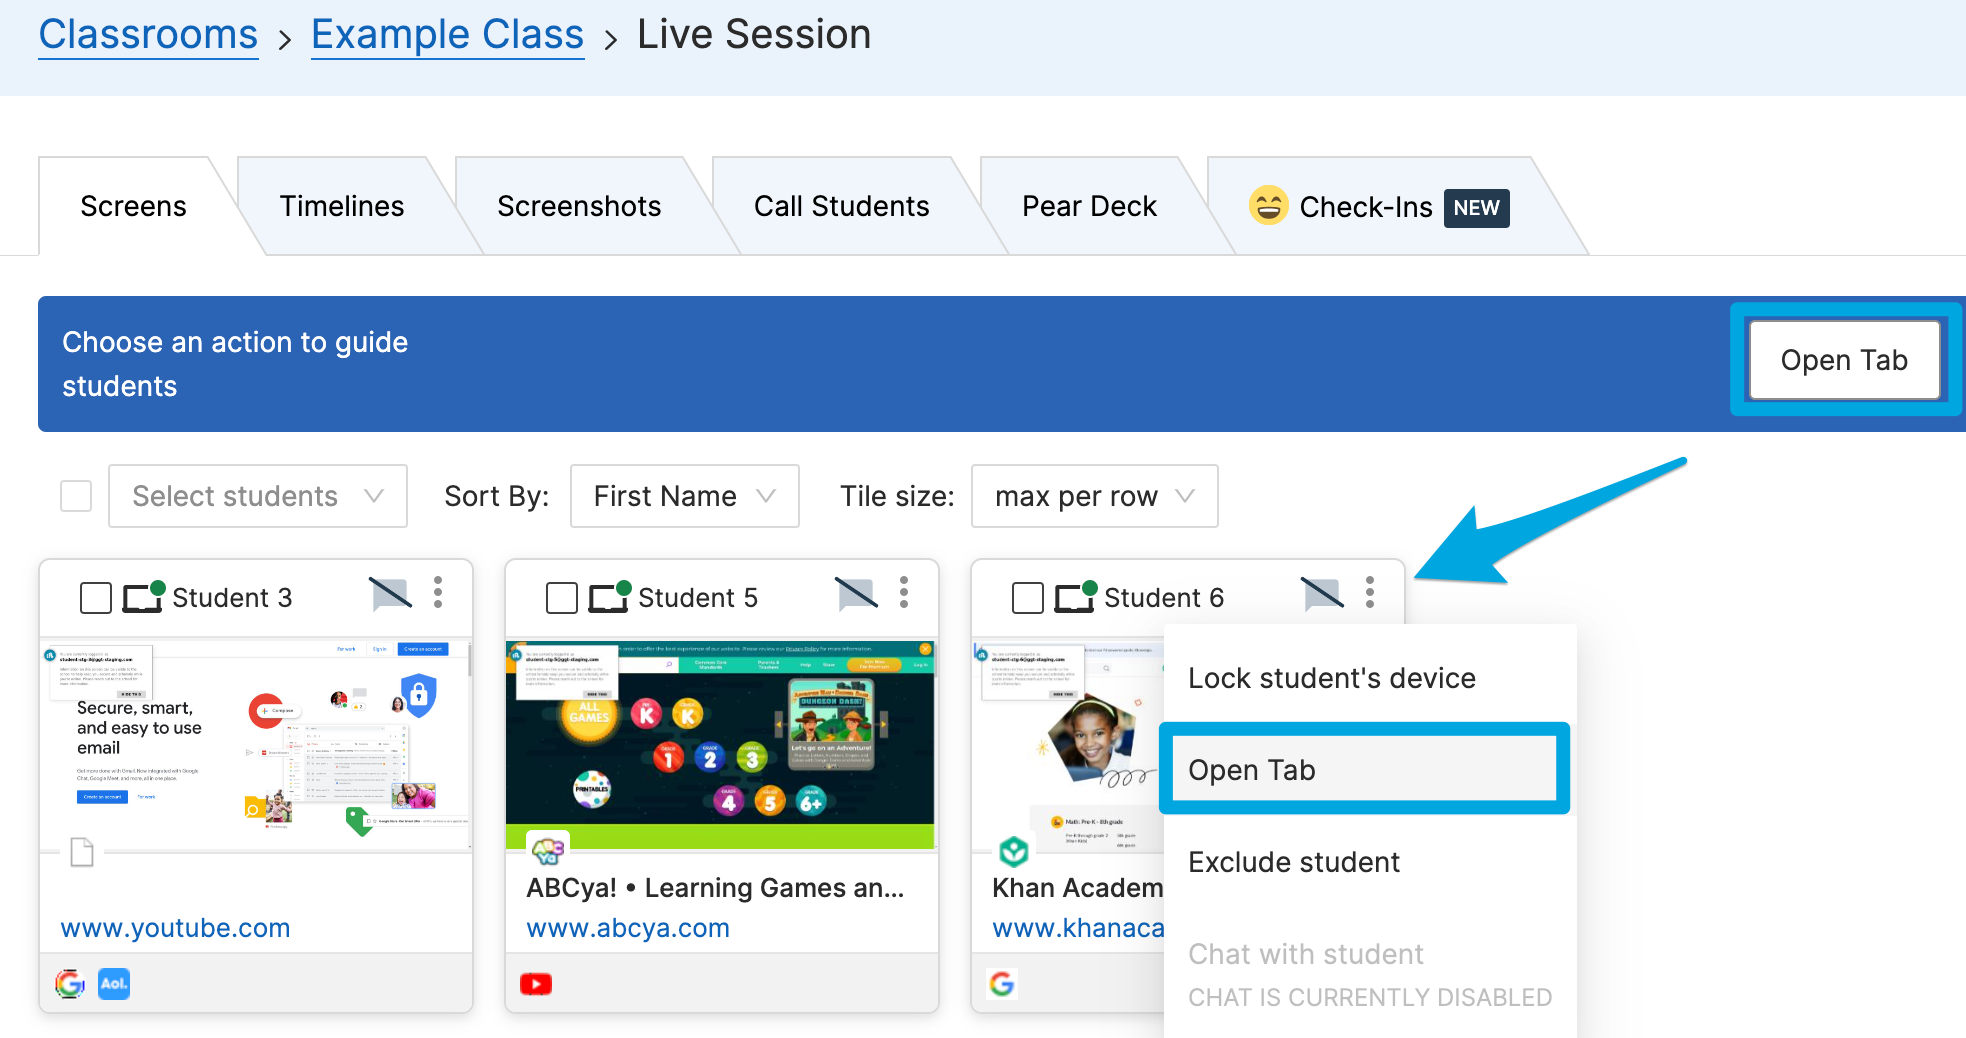Click Student 5's disabled chat icon

(857, 594)
